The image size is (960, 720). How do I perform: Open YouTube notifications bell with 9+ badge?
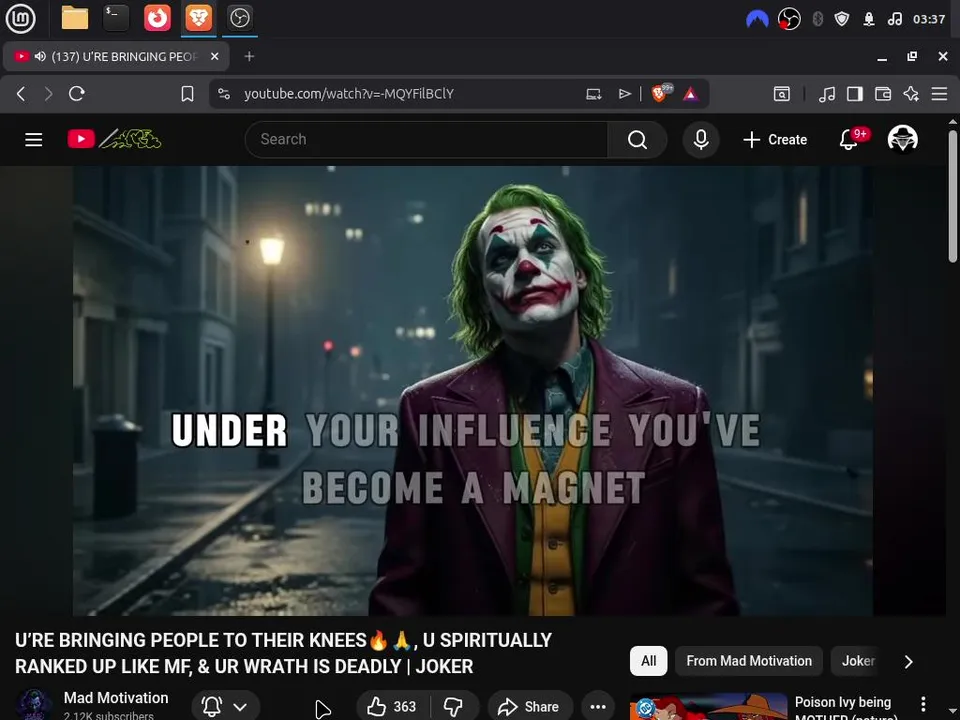coord(851,139)
